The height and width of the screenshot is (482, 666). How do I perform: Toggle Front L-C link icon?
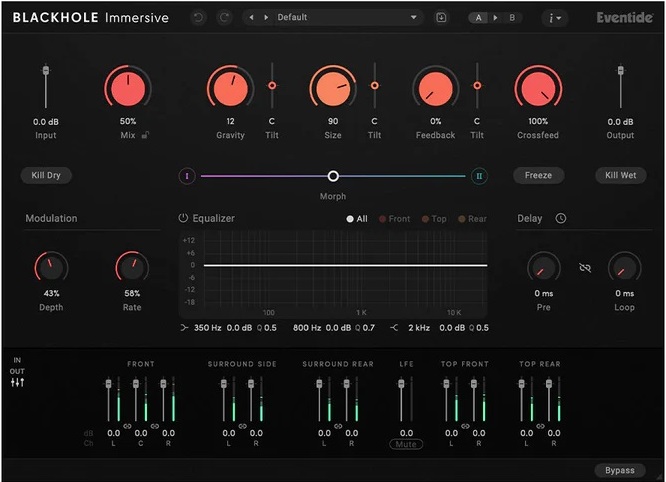[x=127, y=426]
